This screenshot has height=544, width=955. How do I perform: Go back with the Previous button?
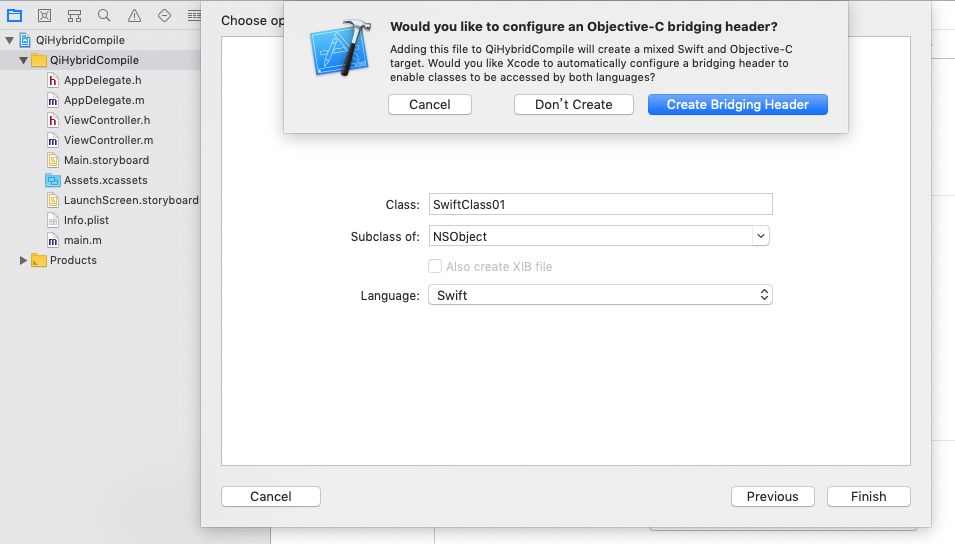[x=772, y=496]
